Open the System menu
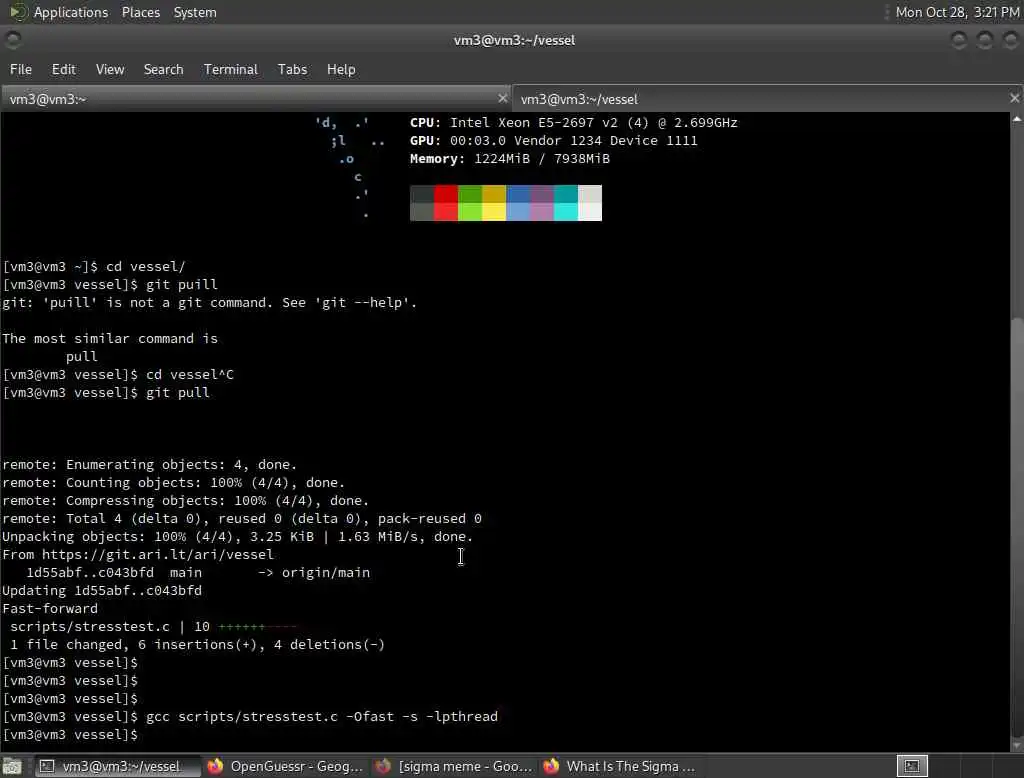This screenshot has height=778, width=1024. pos(195,12)
